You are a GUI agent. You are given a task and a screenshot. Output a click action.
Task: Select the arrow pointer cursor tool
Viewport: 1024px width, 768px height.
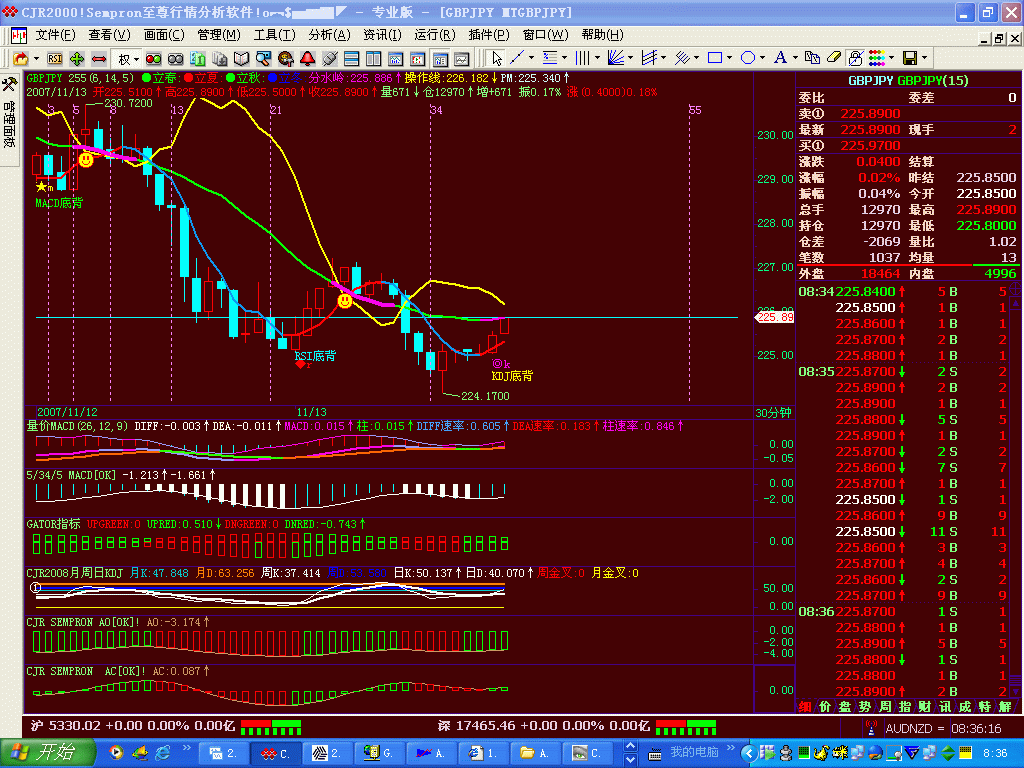pos(496,58)
